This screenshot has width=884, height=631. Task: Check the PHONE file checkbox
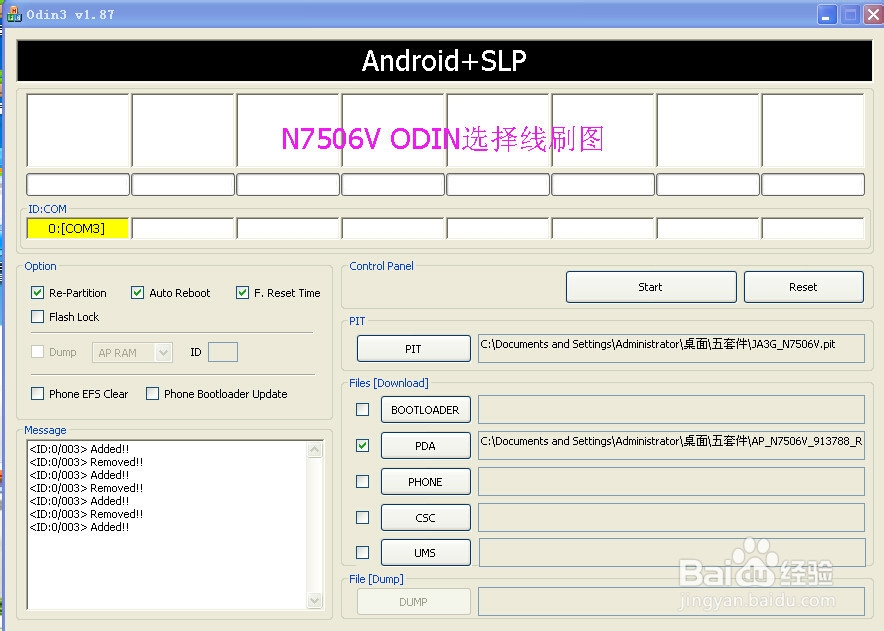tap(363, 482)
